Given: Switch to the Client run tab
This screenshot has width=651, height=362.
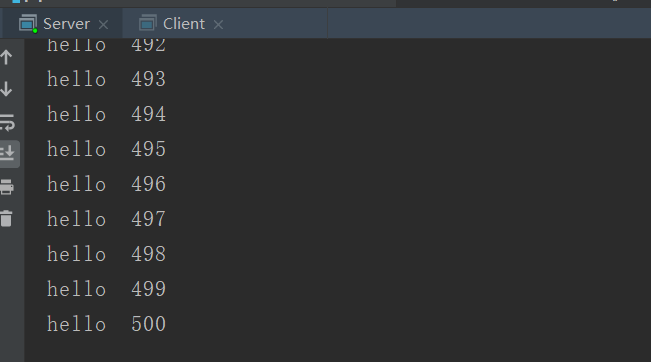Looking at the screenshot, I should [x=184, y=24].
